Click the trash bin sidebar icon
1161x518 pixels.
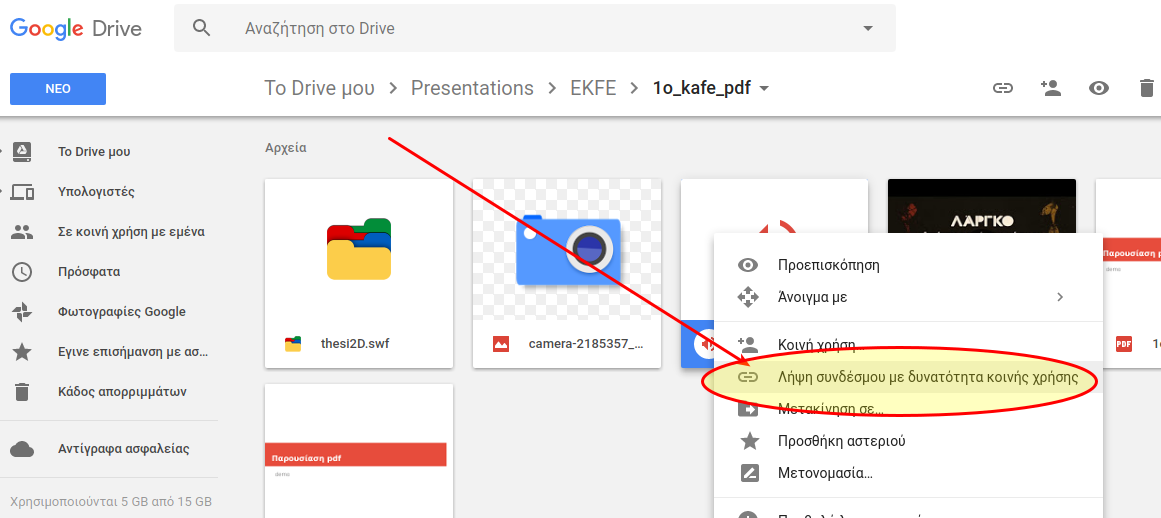tap(22, 391)
